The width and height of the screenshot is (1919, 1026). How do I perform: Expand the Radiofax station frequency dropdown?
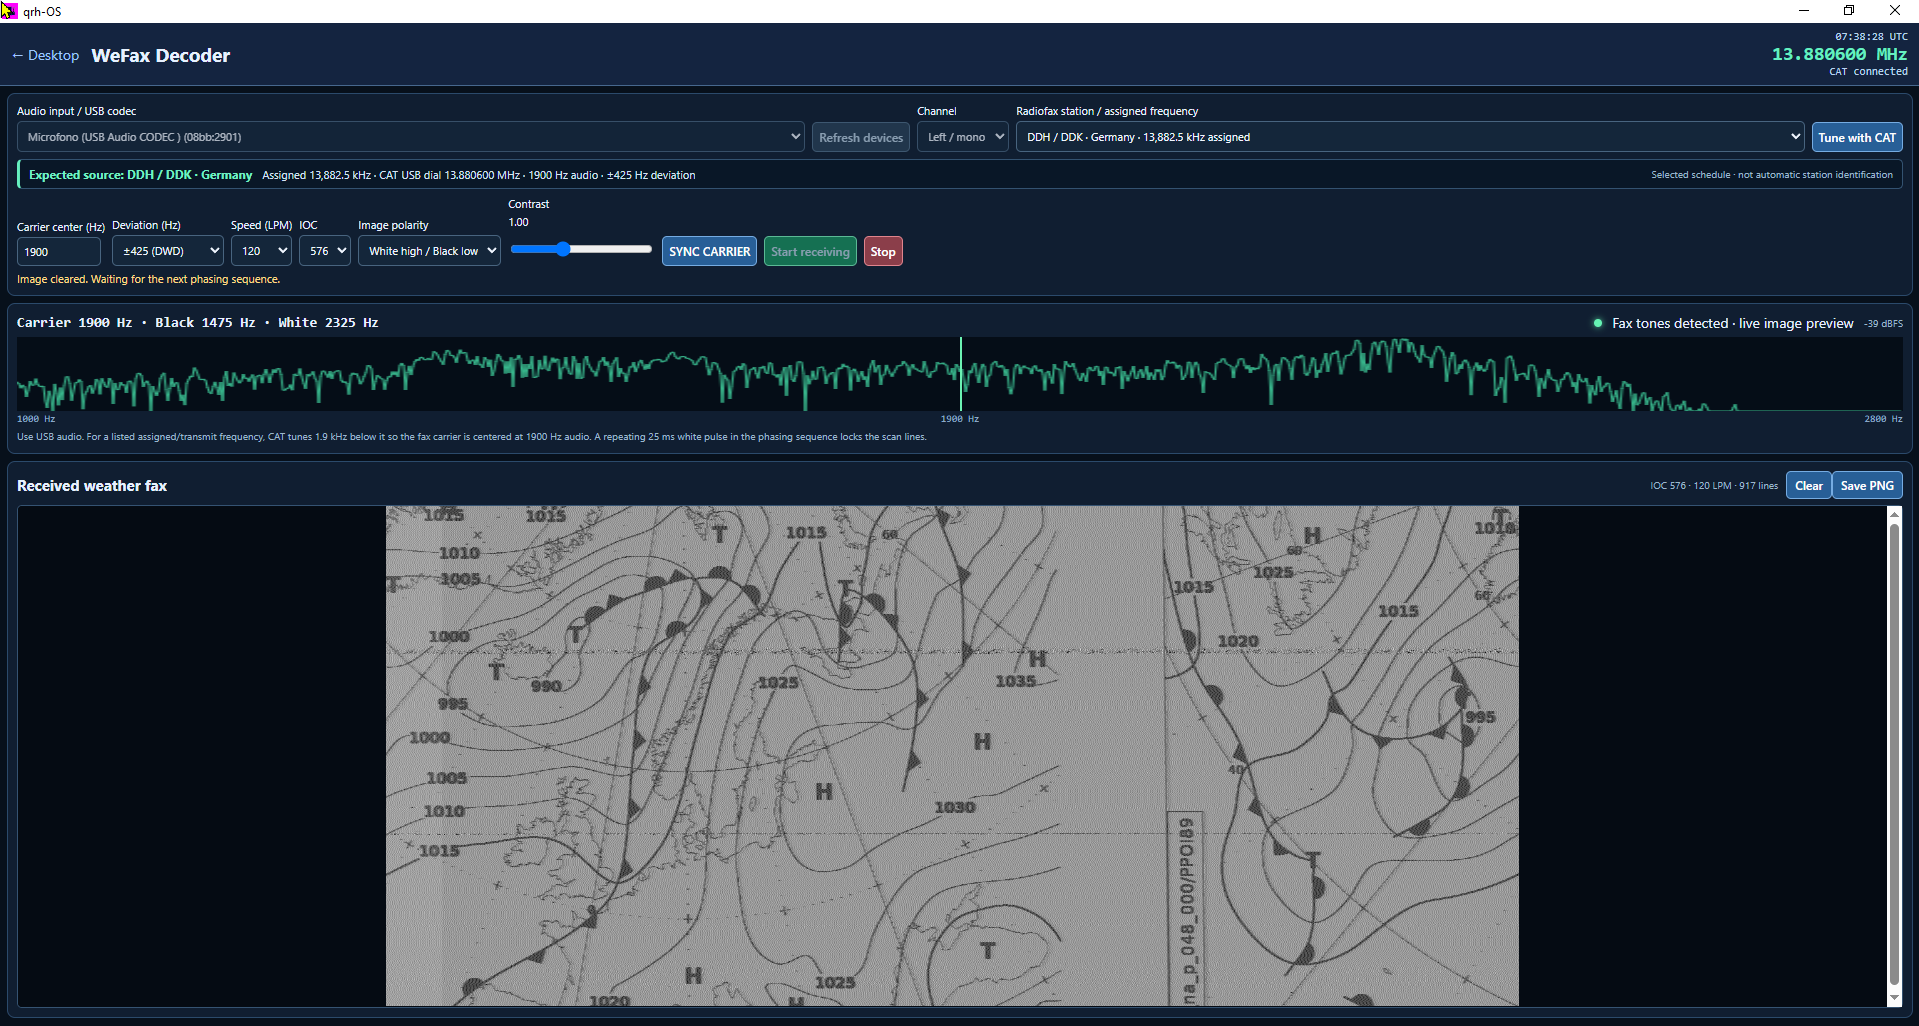coord(1410,137)
